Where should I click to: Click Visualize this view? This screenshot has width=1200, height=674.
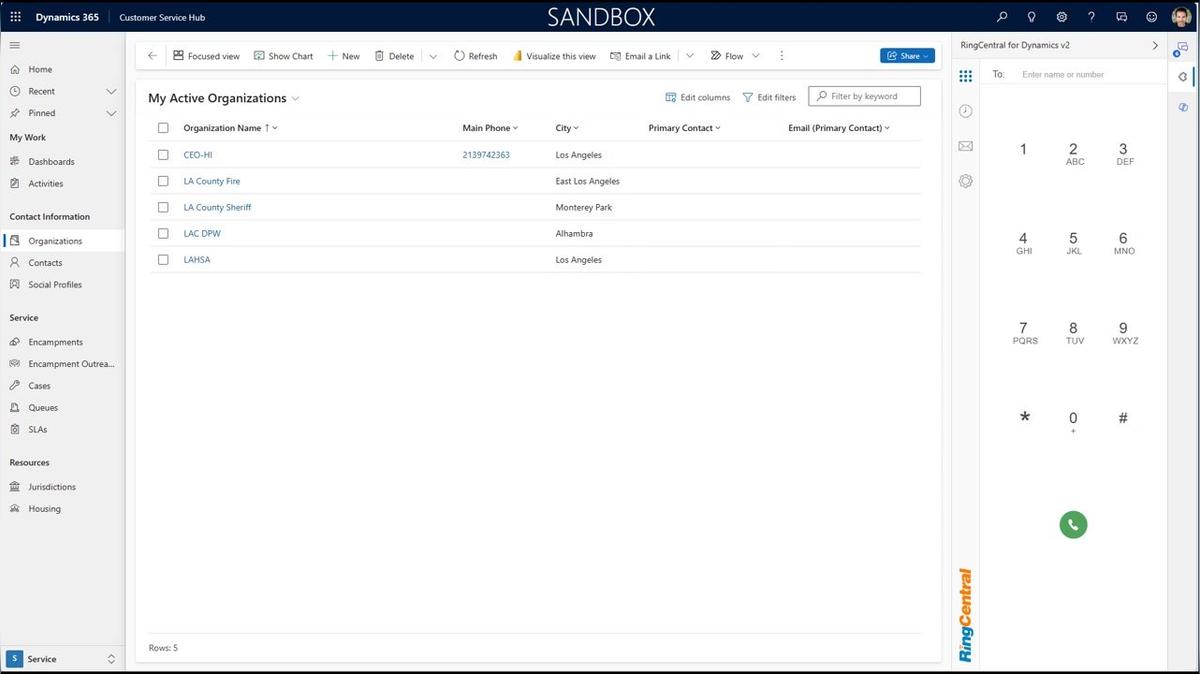[x=554, y=56]
